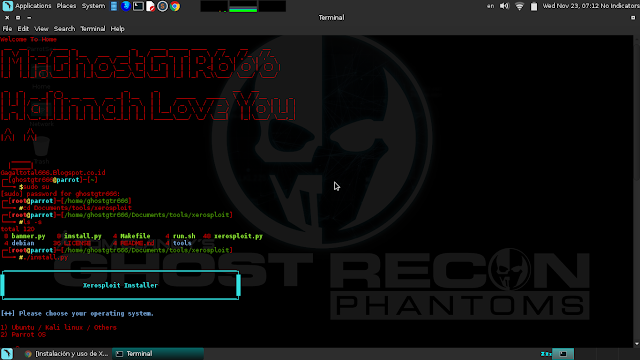Open the Terminal menu in menu bar
640x360 pixels.
93,29
